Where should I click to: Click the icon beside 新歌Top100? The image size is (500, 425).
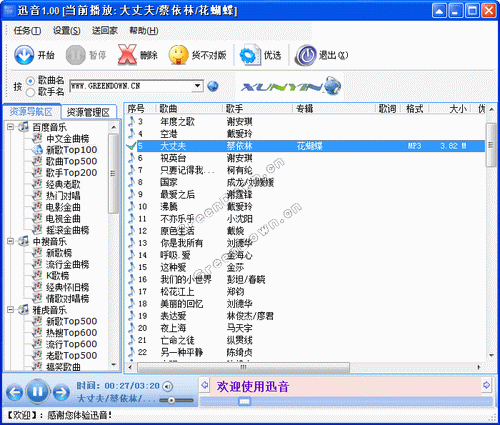[x=38, y=150]
